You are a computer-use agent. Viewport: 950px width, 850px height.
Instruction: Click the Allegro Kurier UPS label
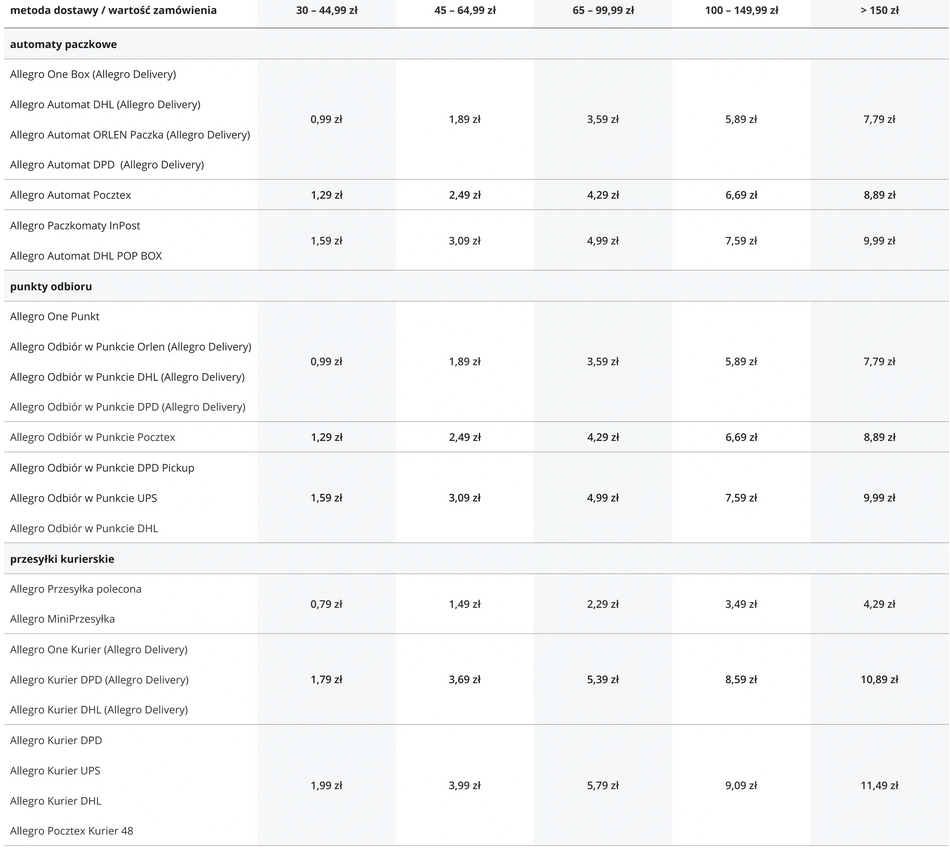[x=55, y=771]
